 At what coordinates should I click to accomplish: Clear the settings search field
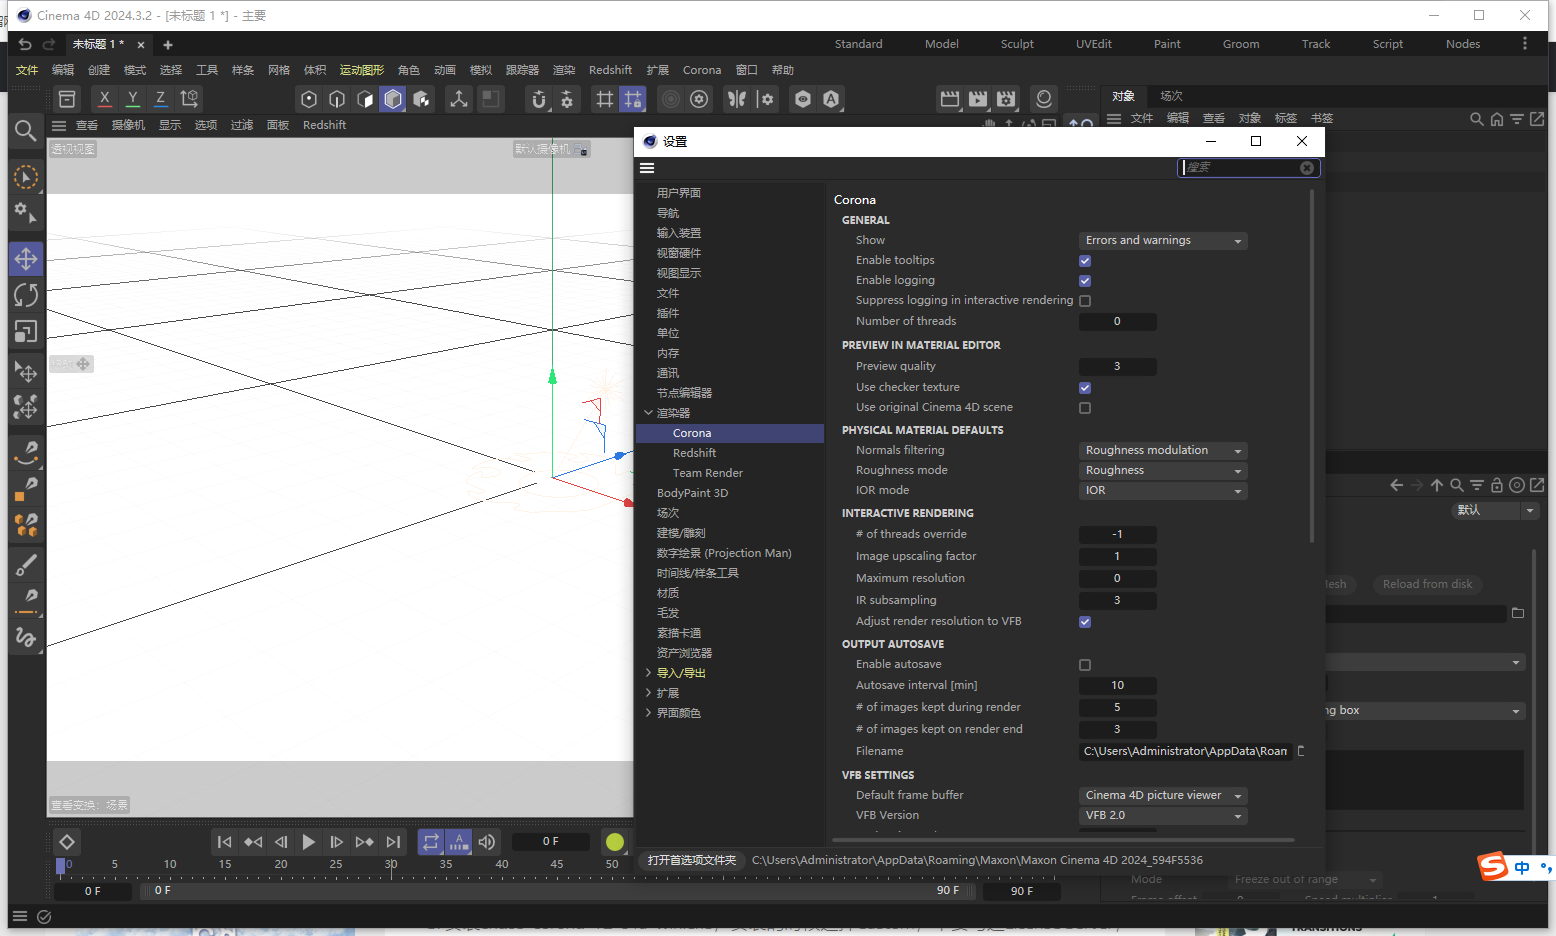1307,168
